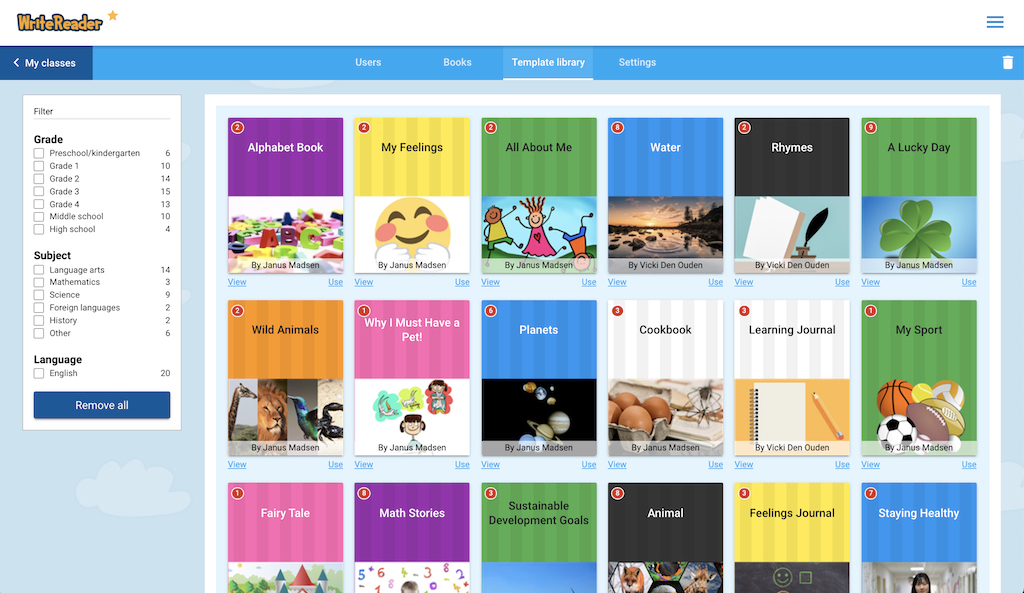The width and height of the screenshot is (1024, 593).
Task: Open the Wild Animals template cover
Action: 285,378
